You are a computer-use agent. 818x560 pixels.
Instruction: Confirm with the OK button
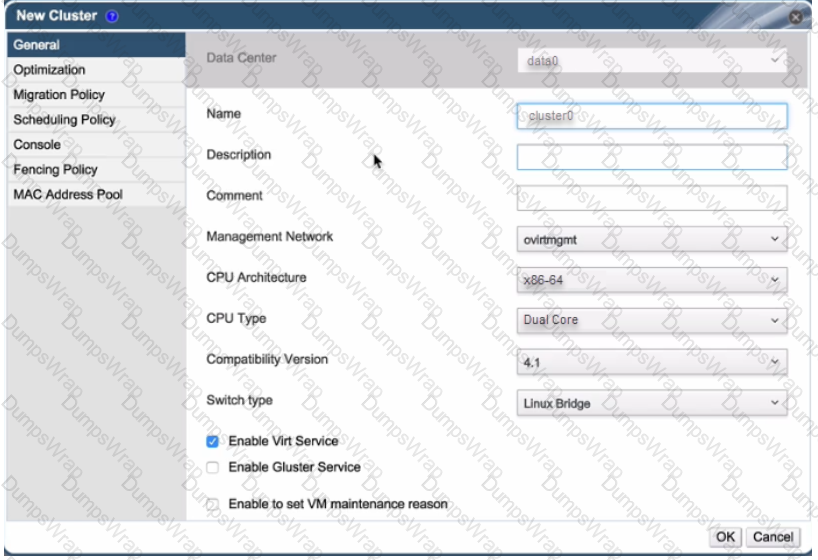point(725,537)
